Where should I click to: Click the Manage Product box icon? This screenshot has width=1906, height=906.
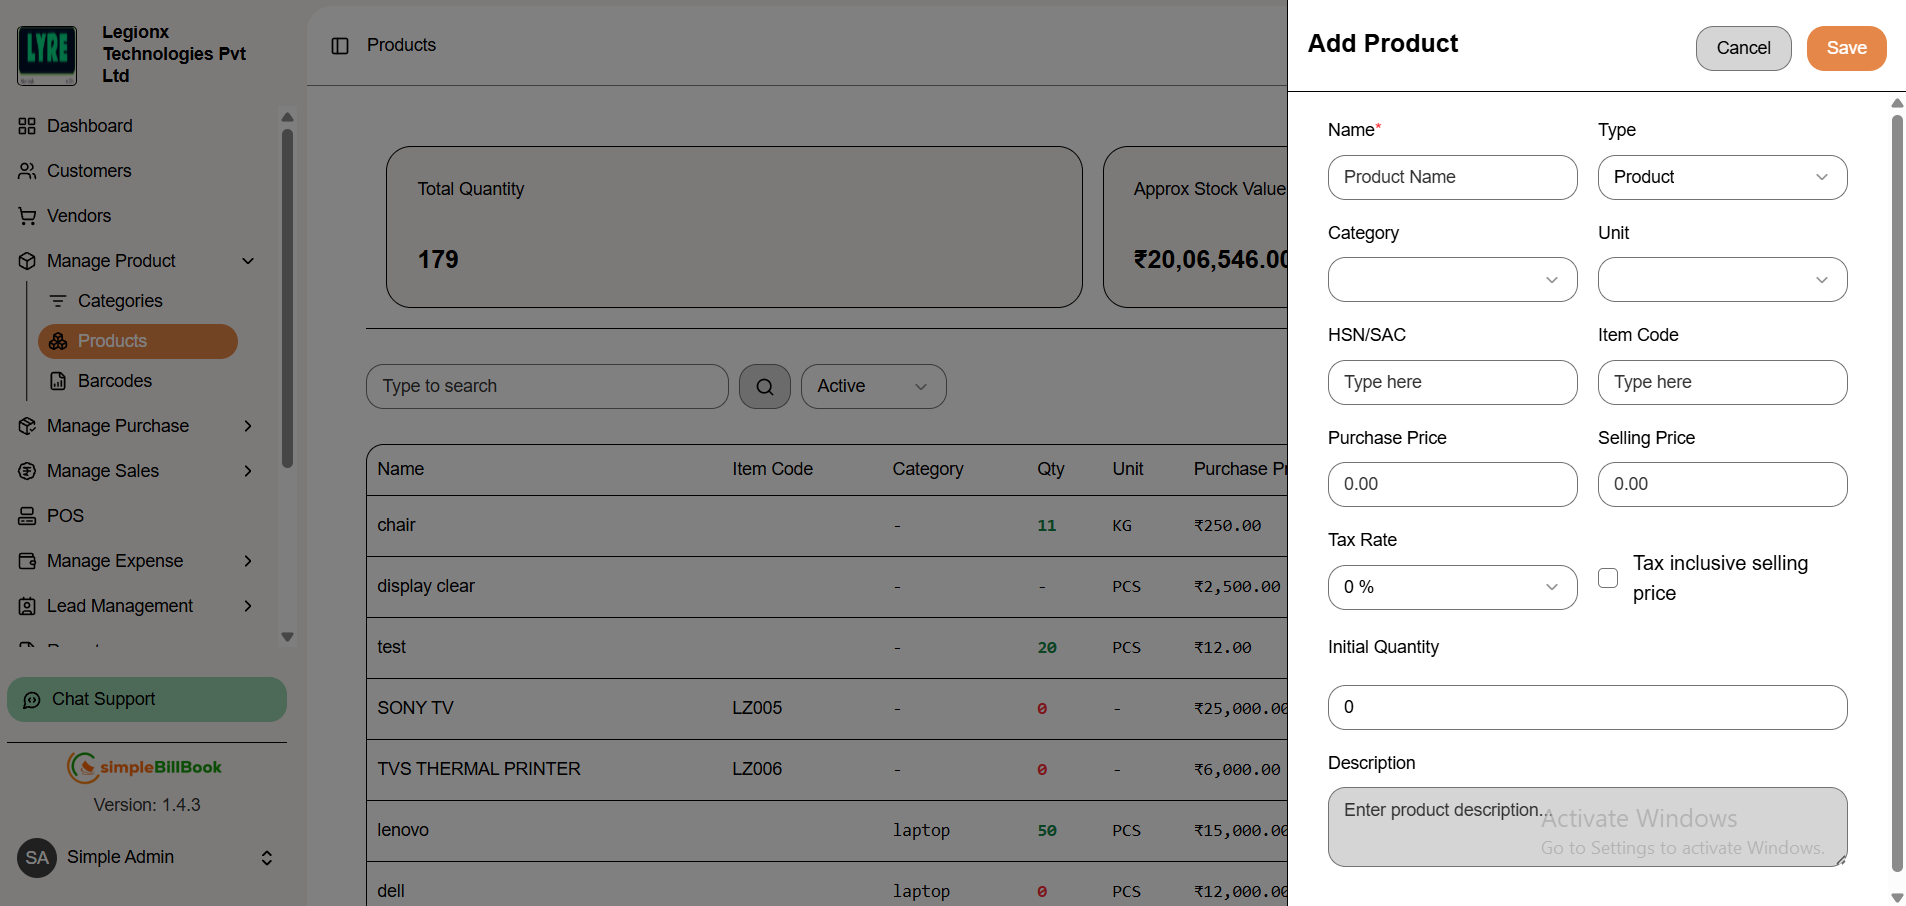click(x=27, y=261)
